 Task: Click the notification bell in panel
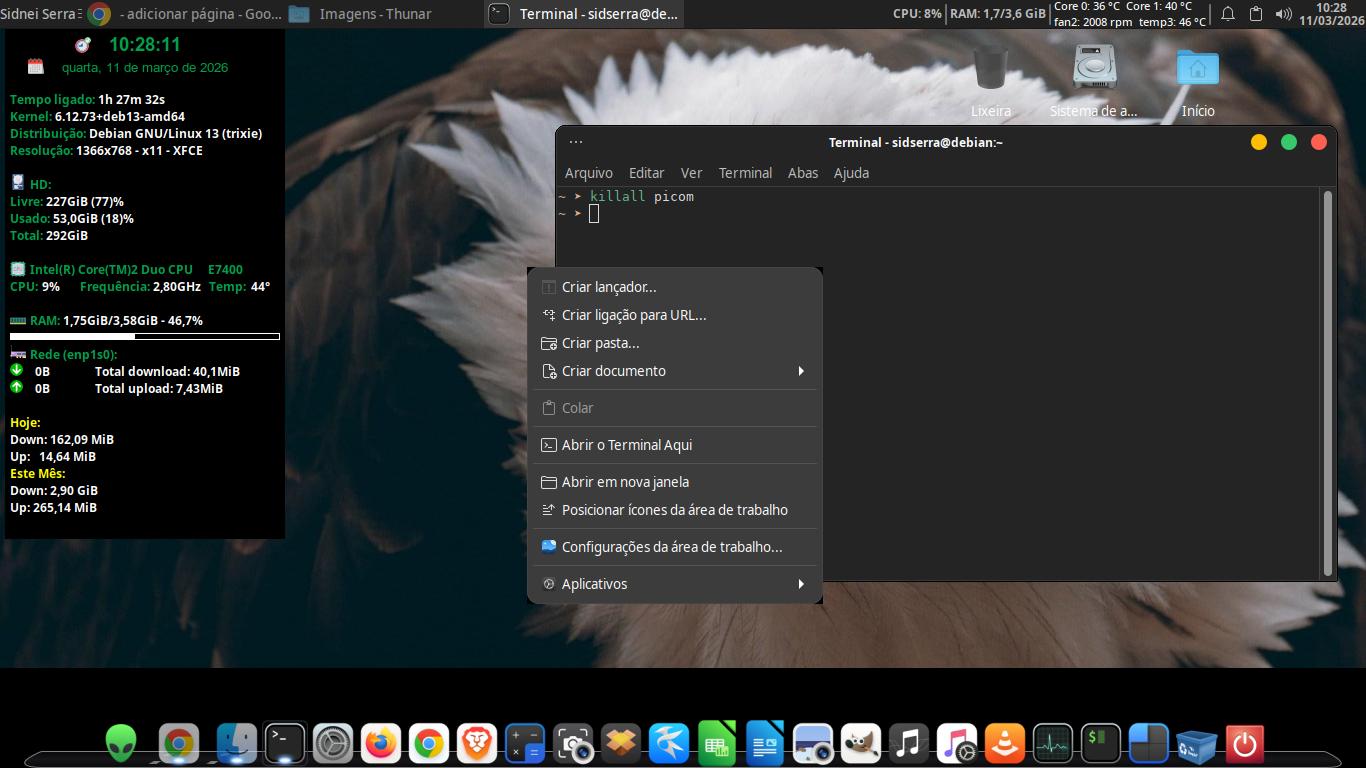pyautogui.click(x=1228, y=14)
